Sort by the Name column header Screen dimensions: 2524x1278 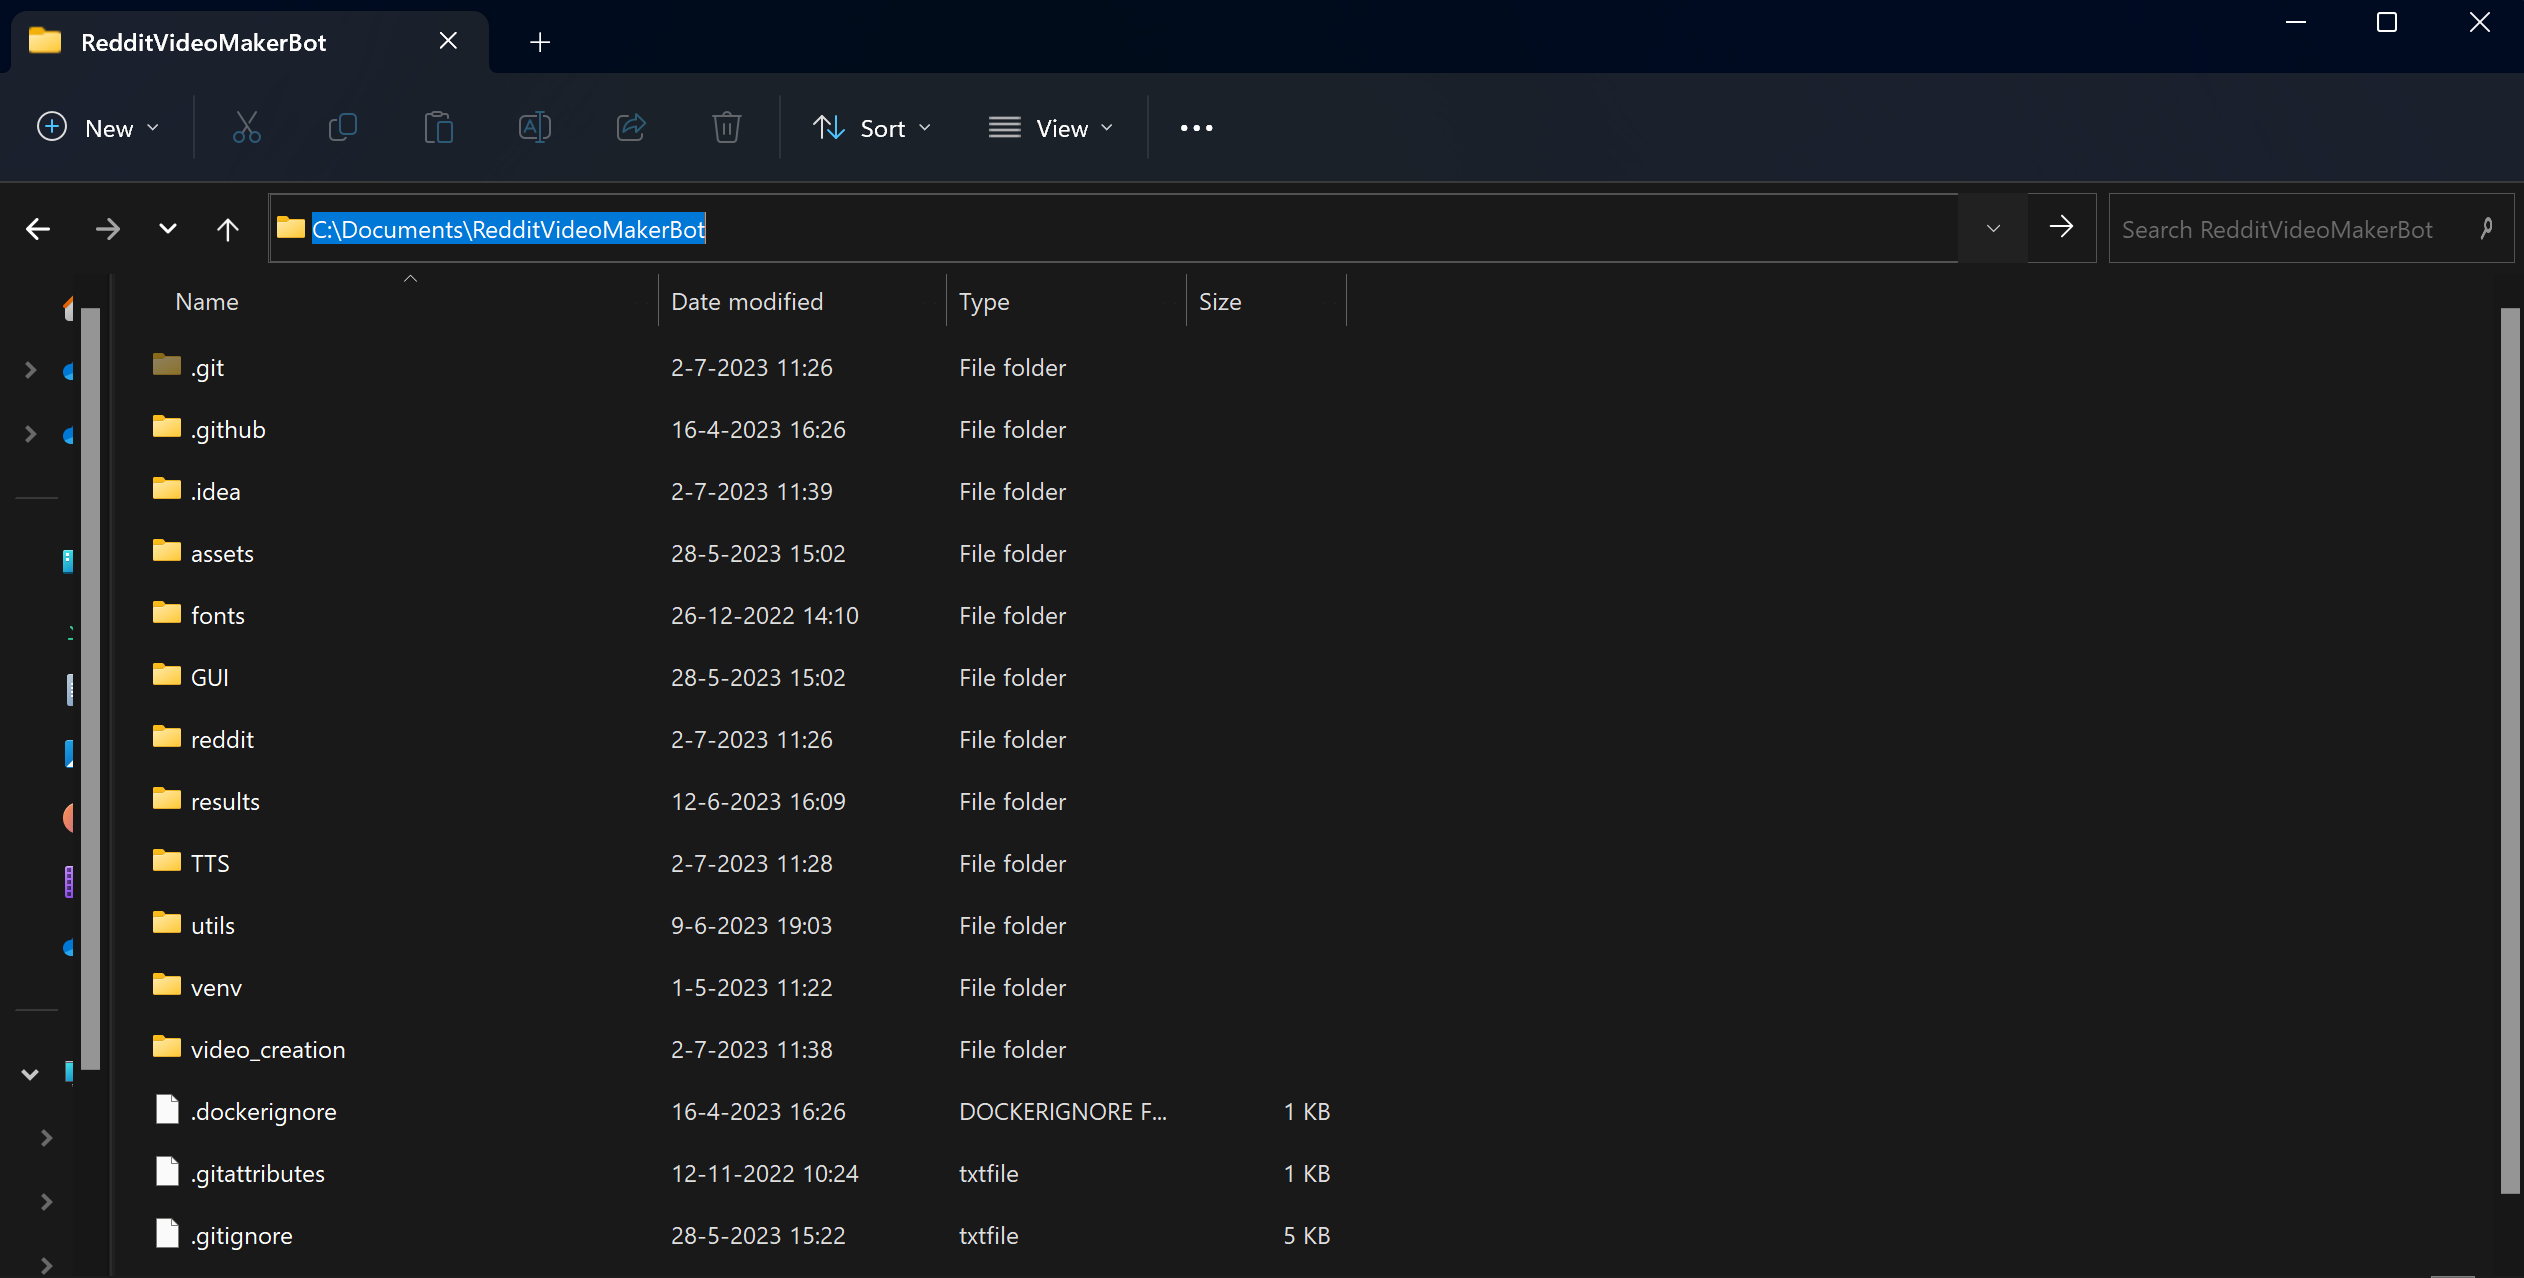pyautogui.click(x=207, y=302)
